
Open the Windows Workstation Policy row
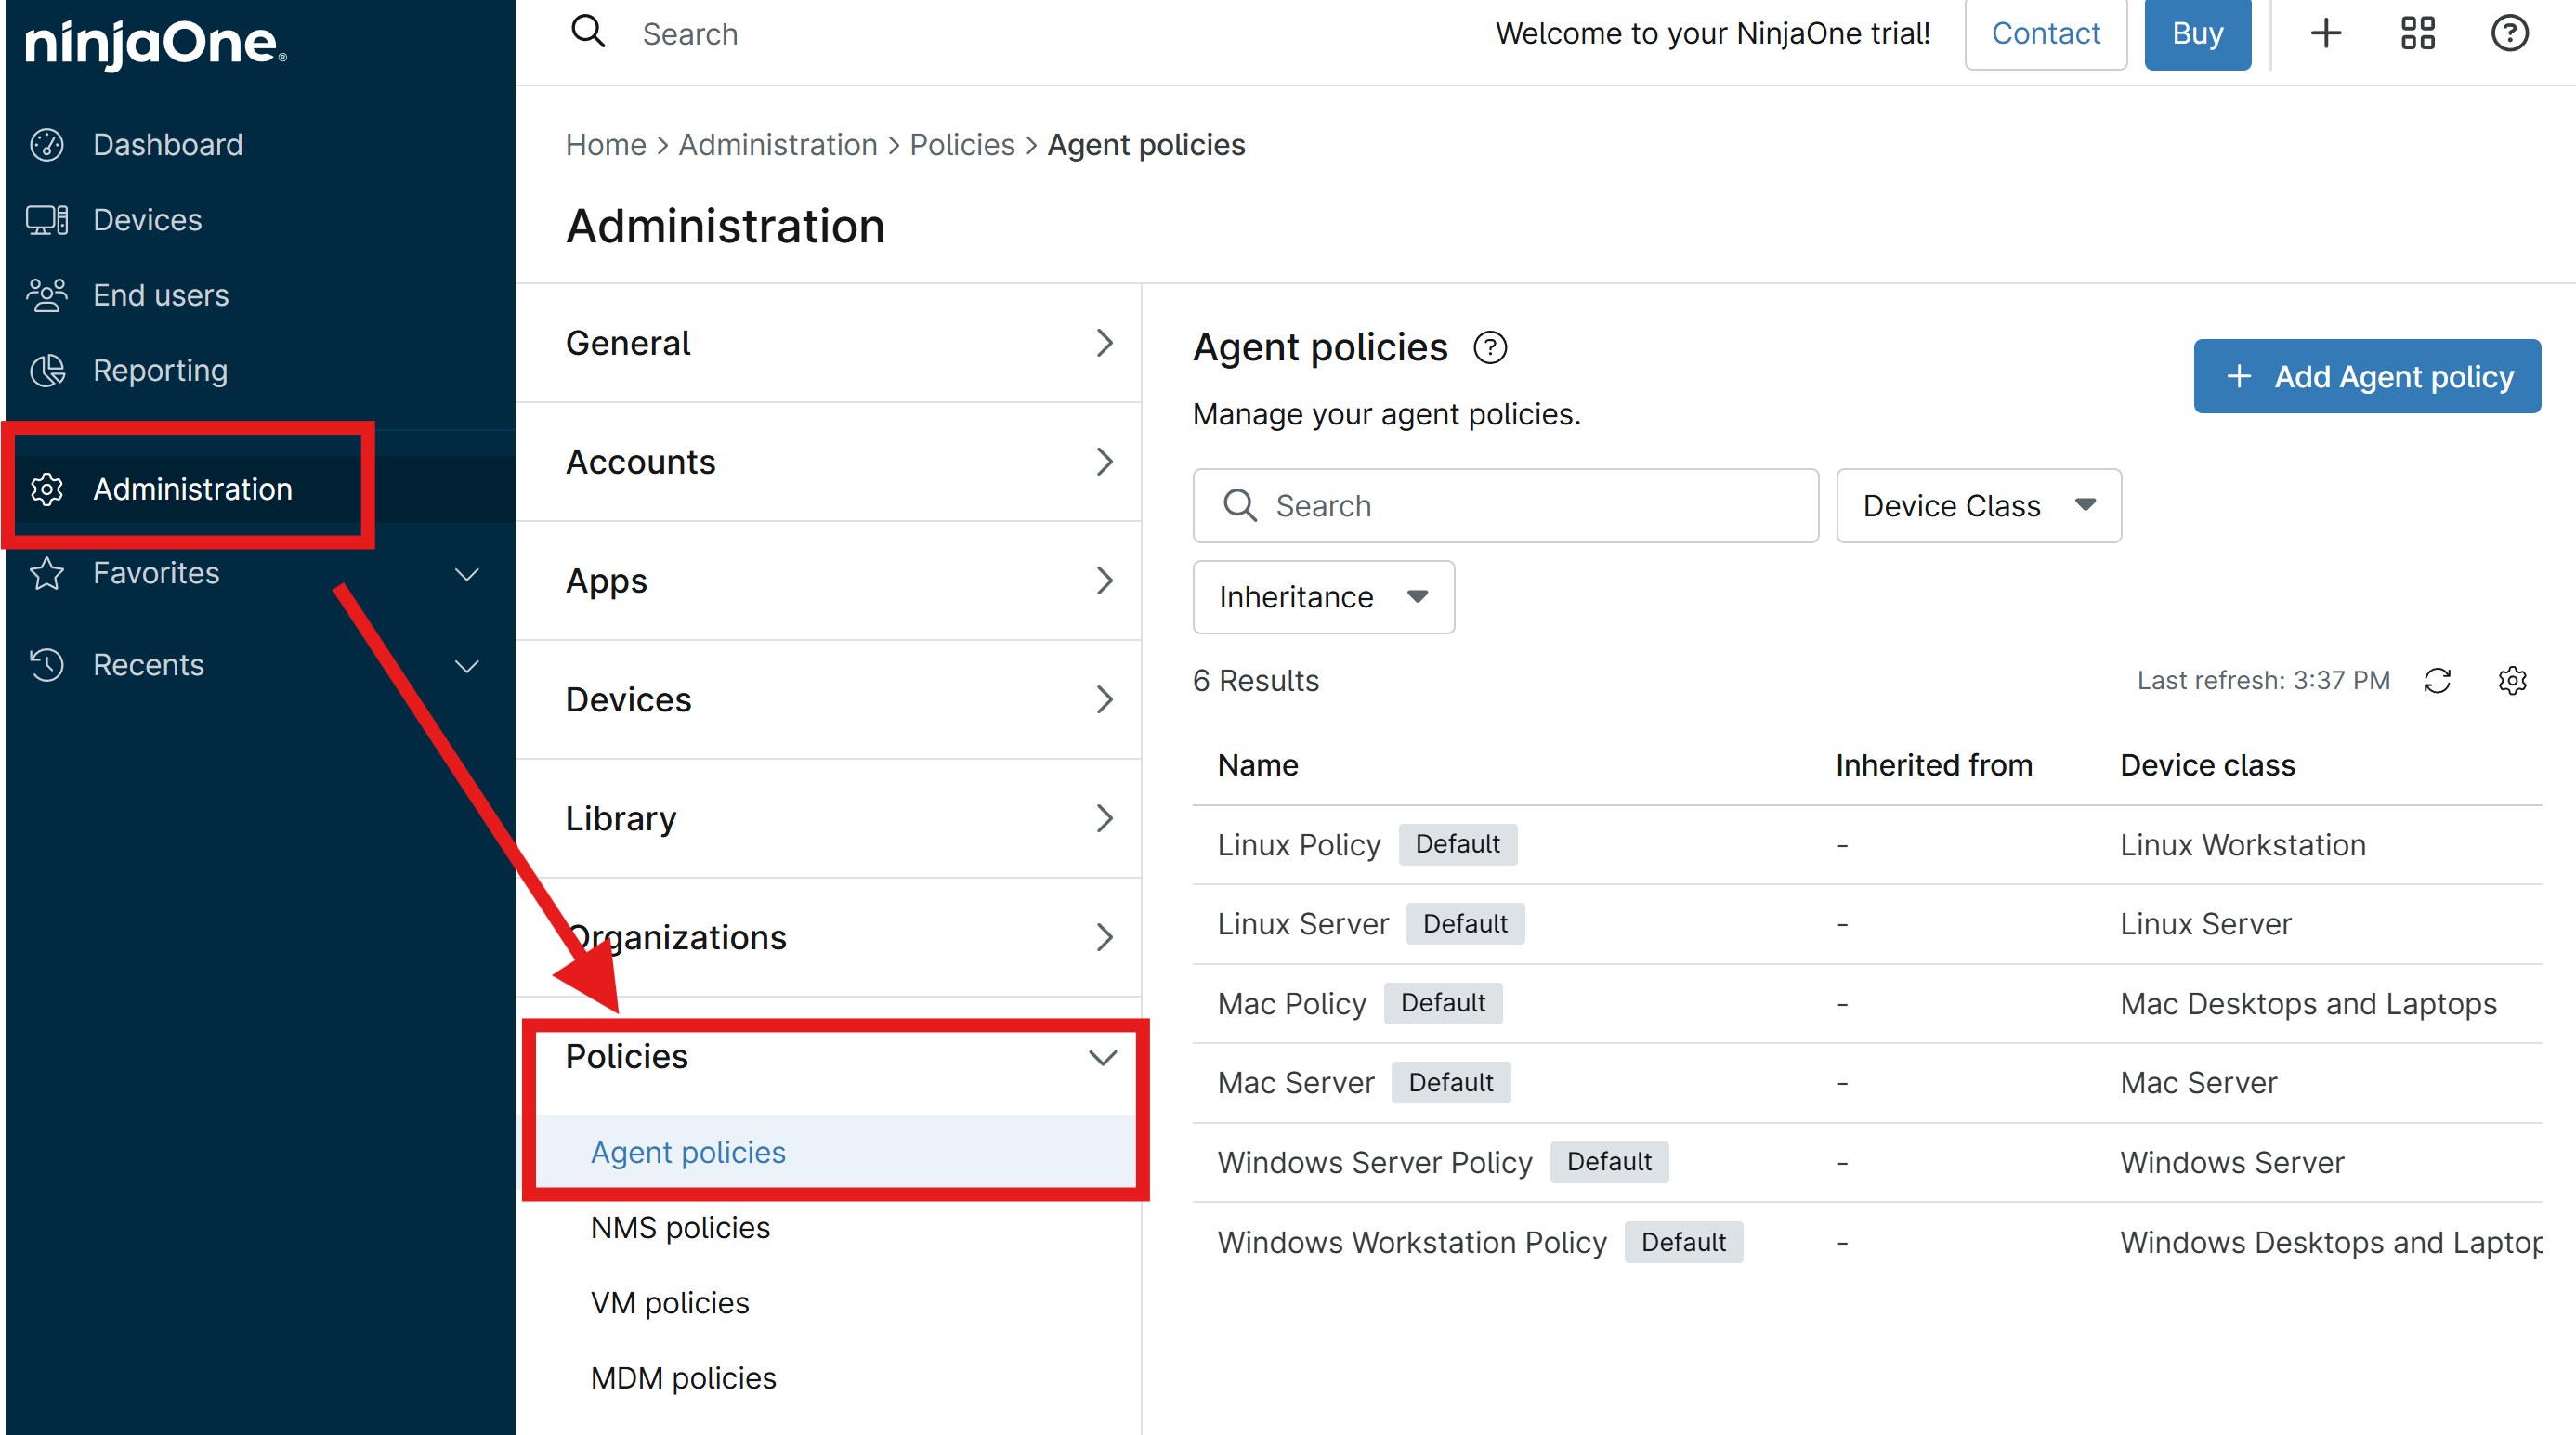pyautogui.click(x=1866, y=1242)
